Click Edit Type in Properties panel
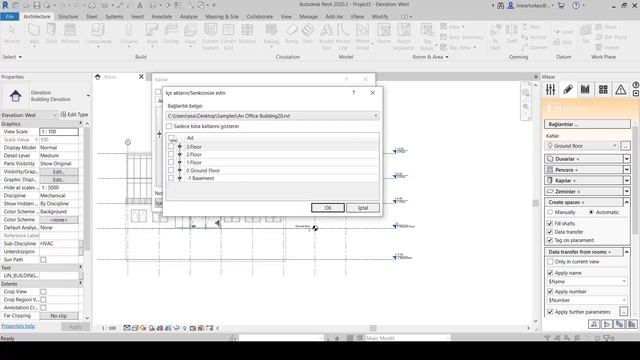Image resolution: width=640 pixels, height=360 pixels. 74,115
